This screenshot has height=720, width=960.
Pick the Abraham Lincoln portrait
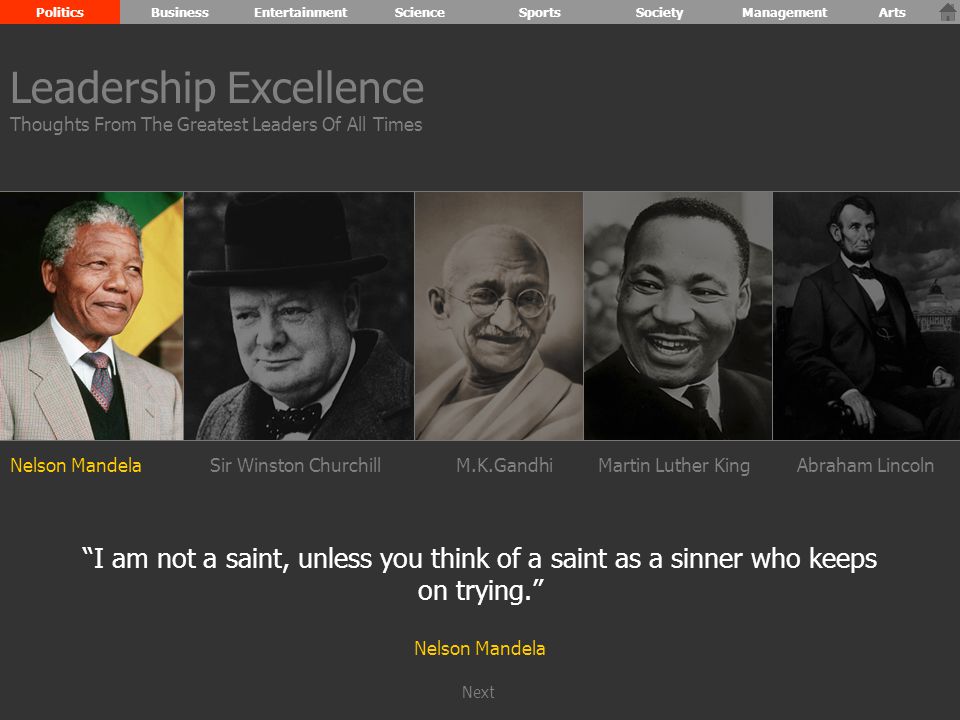[x=866, y=316]
